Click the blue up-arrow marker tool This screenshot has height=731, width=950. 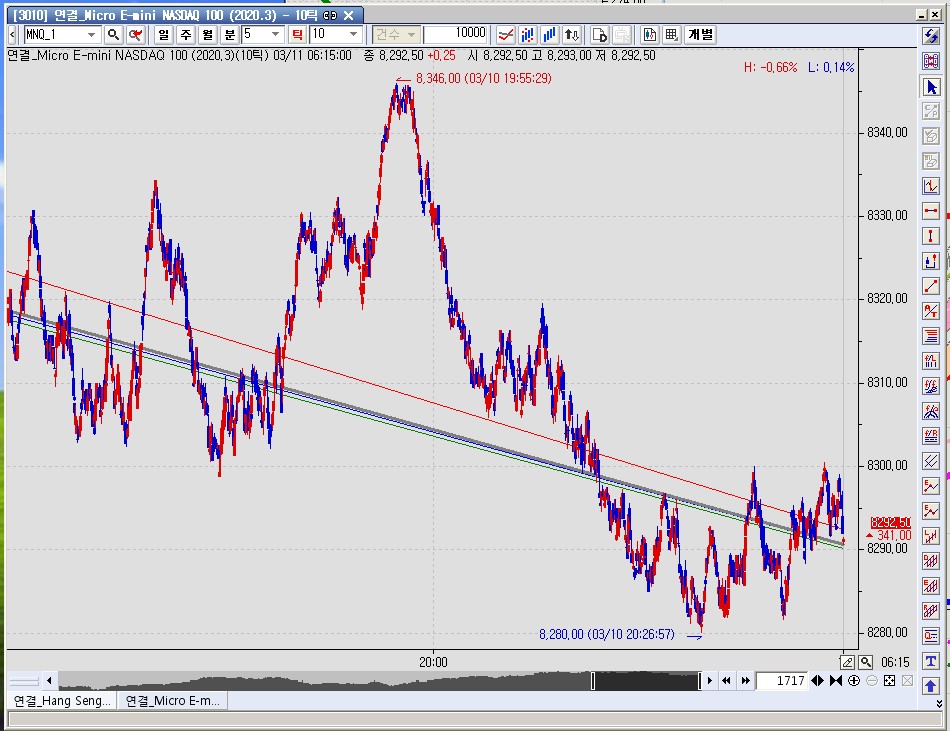pos(931,685)
